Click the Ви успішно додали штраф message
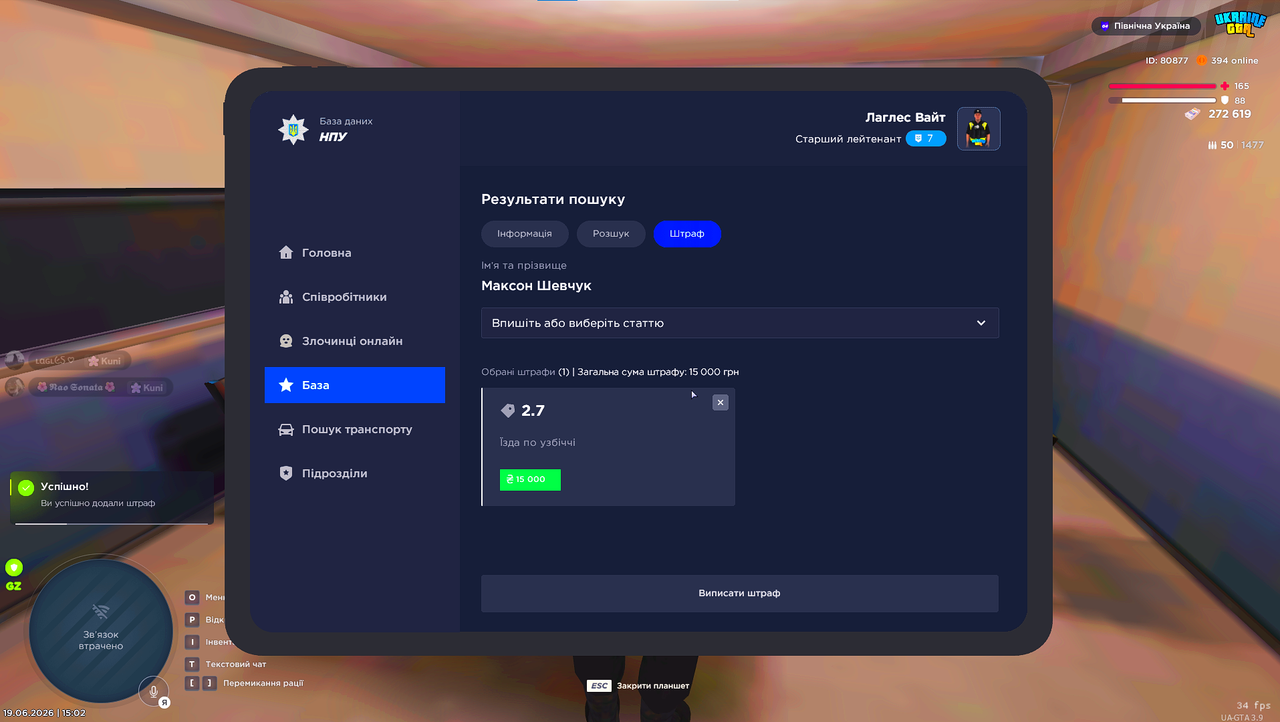This screenshot has width=1280, height=722. point(98,503)
